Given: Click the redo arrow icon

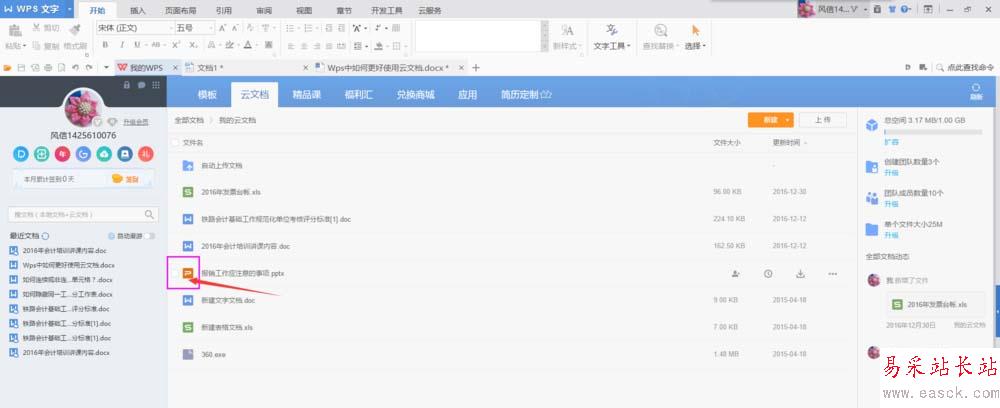Looking at the screenshot, I should pos(89,68).
